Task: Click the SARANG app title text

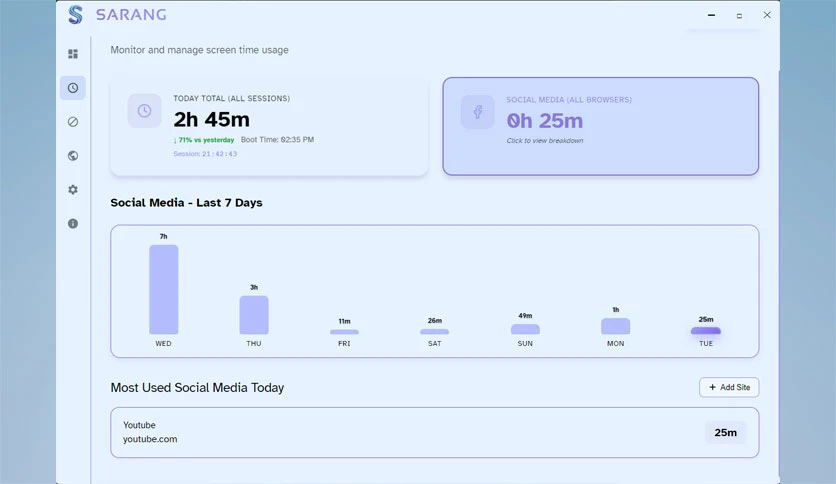Action: click(x=131, y=15)
